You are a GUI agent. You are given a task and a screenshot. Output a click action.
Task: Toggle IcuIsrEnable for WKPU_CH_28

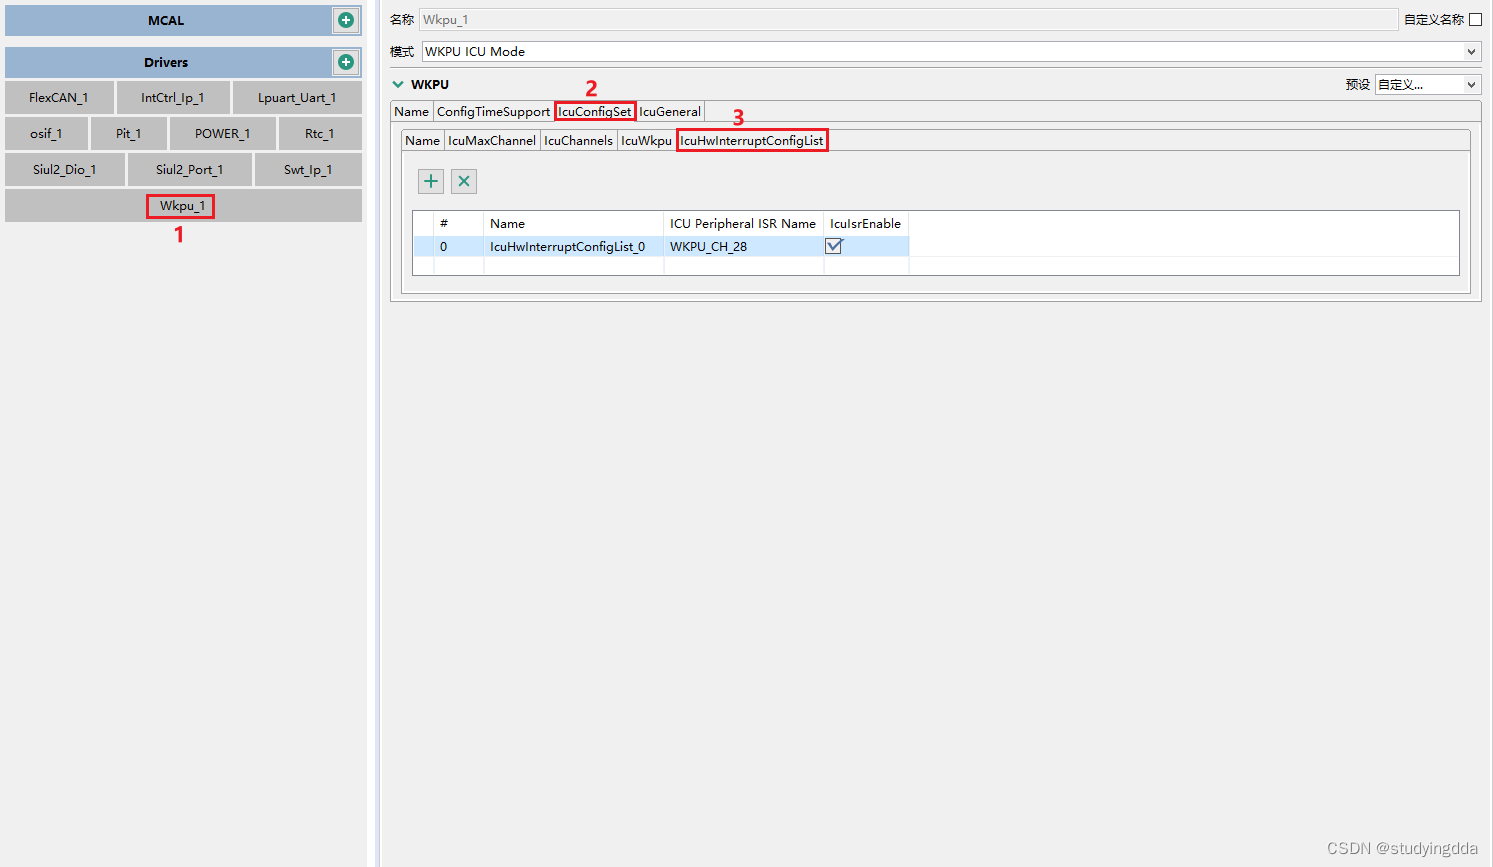834,246
